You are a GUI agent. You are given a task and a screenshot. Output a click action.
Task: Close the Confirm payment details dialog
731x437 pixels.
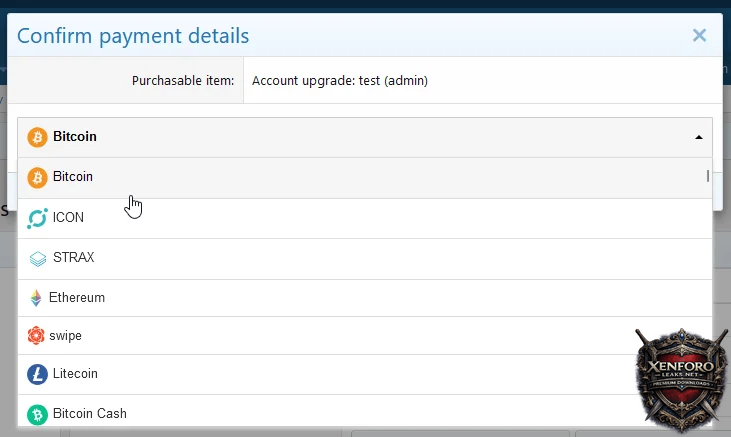(699, 36)
